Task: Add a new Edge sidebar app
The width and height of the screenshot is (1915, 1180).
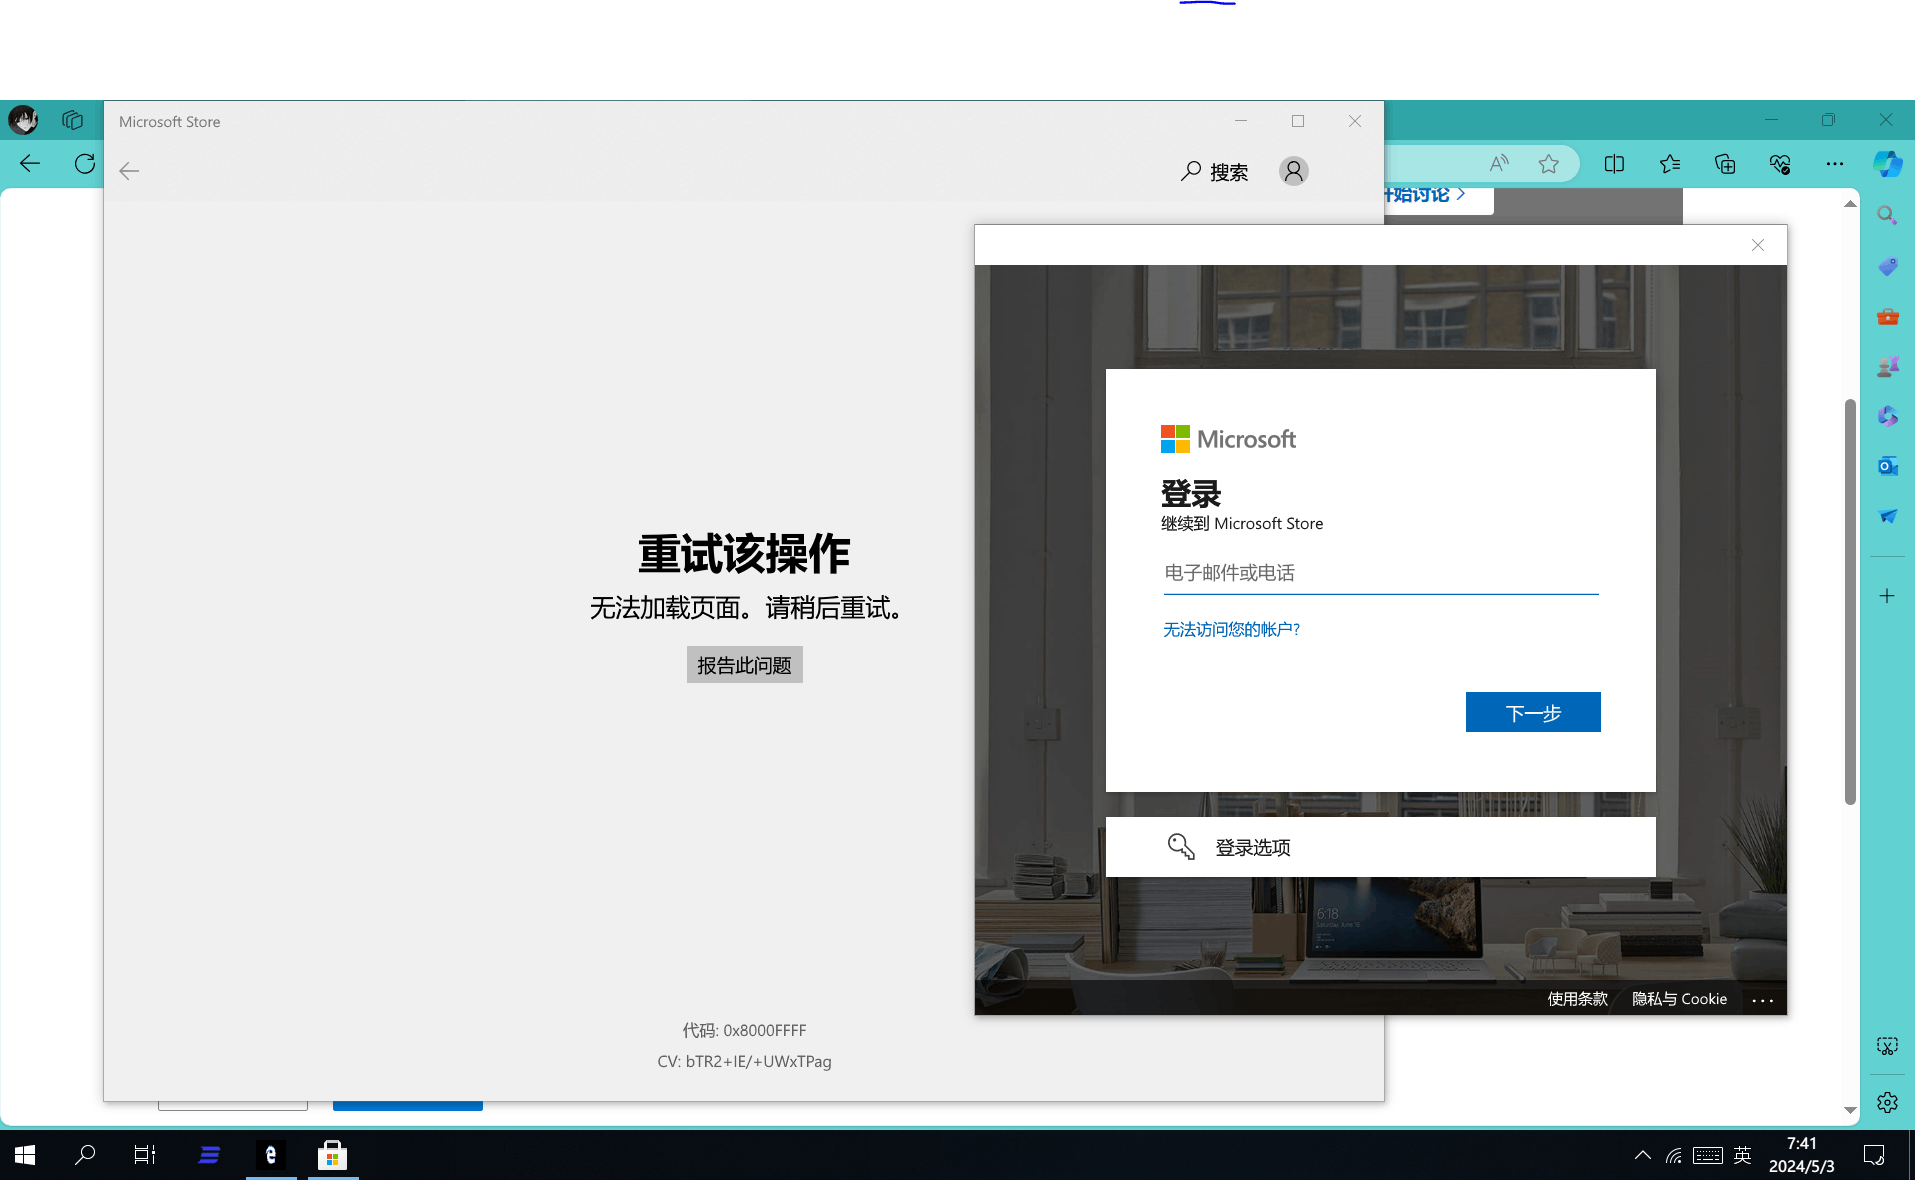Action: coord(1887,596)
